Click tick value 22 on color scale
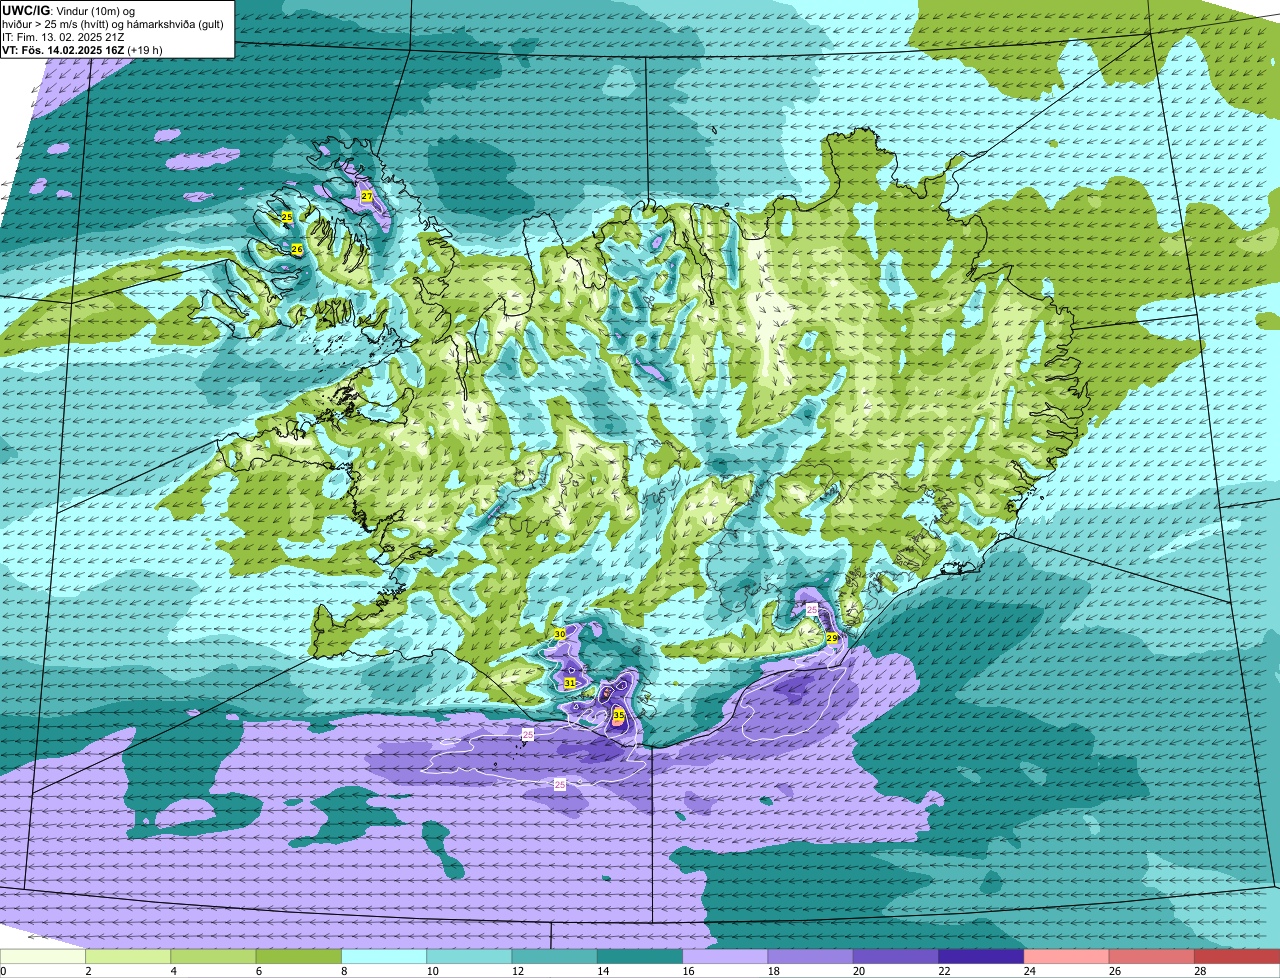 pos(944,971)
